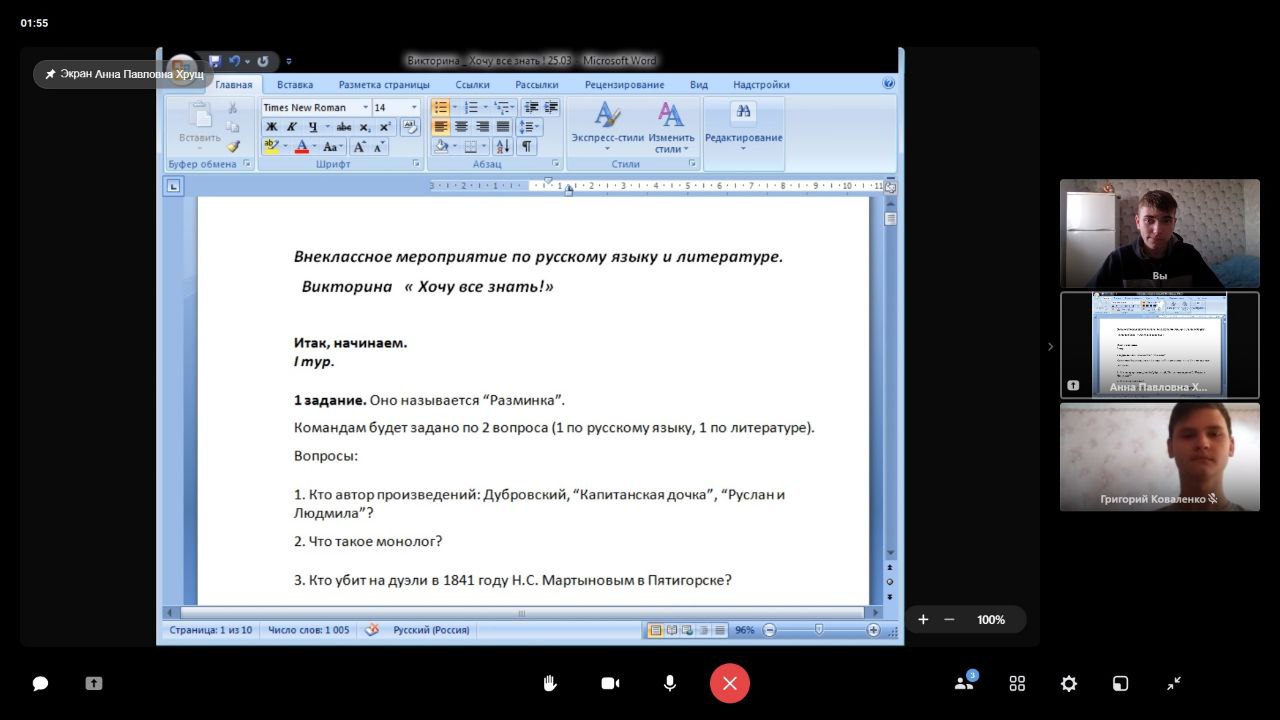
Task: Decrease font size with shrink font icon
Action: [x=379, y=146]
